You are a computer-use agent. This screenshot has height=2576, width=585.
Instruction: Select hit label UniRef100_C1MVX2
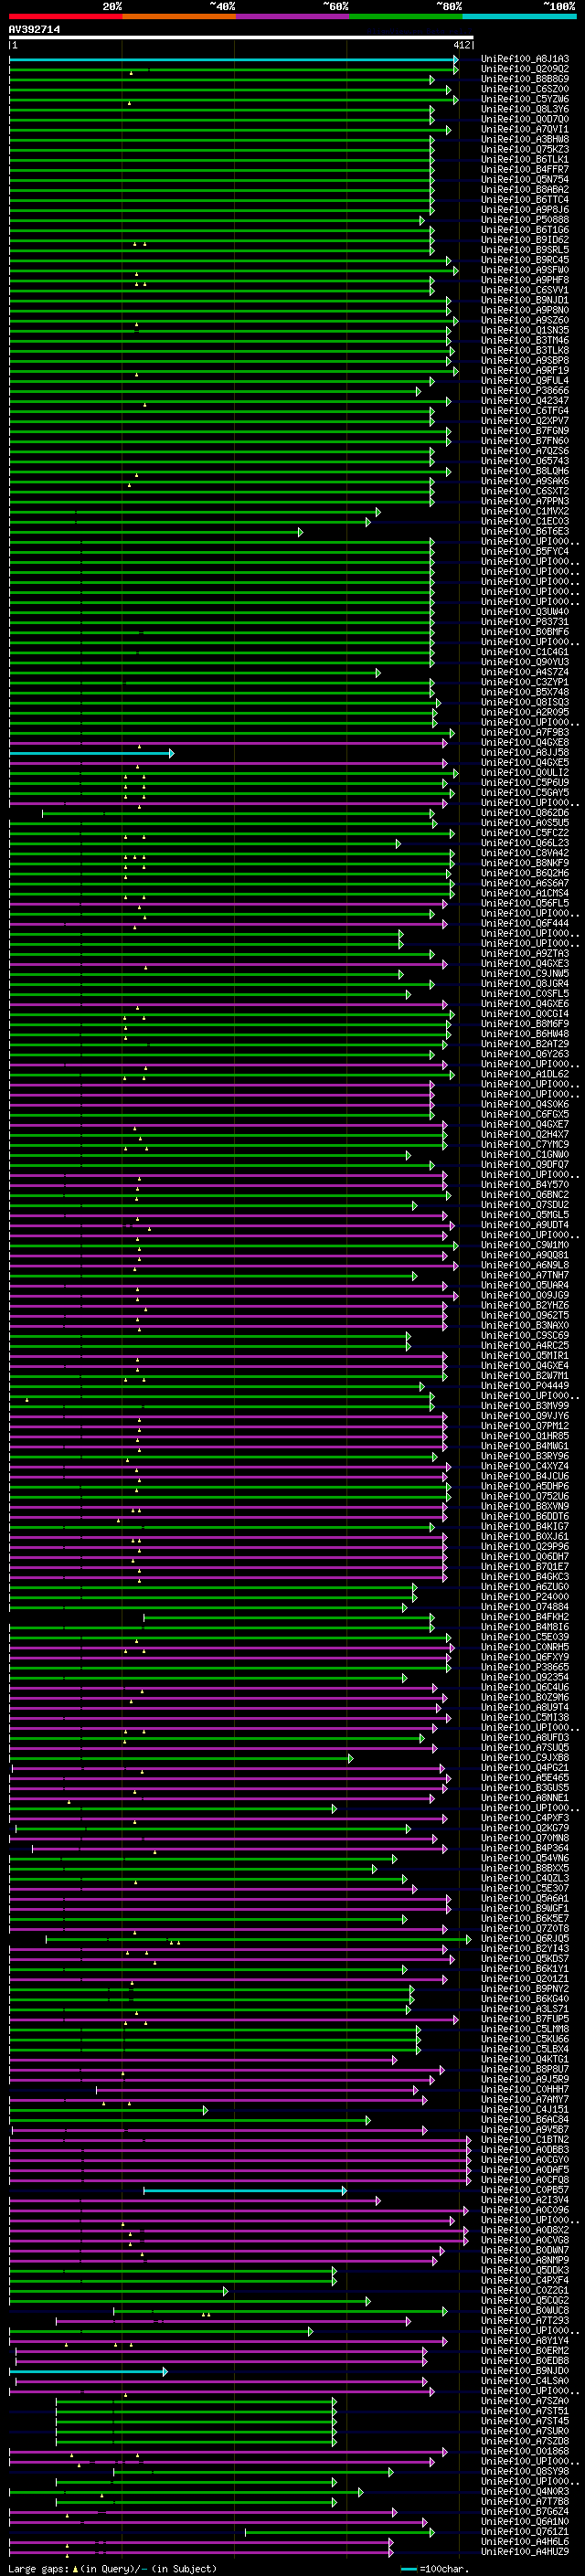pyautogui.click(x=525, y=512)
